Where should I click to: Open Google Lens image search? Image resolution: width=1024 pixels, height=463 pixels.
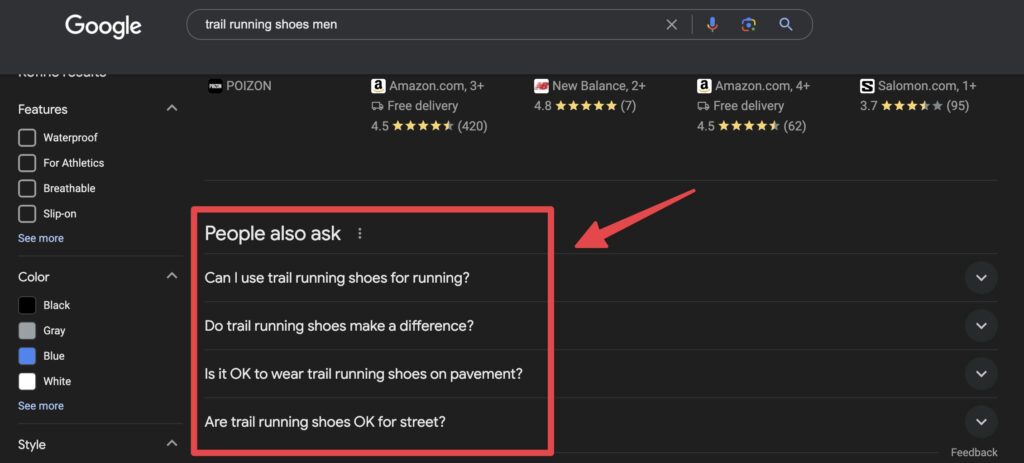point(748,25)
